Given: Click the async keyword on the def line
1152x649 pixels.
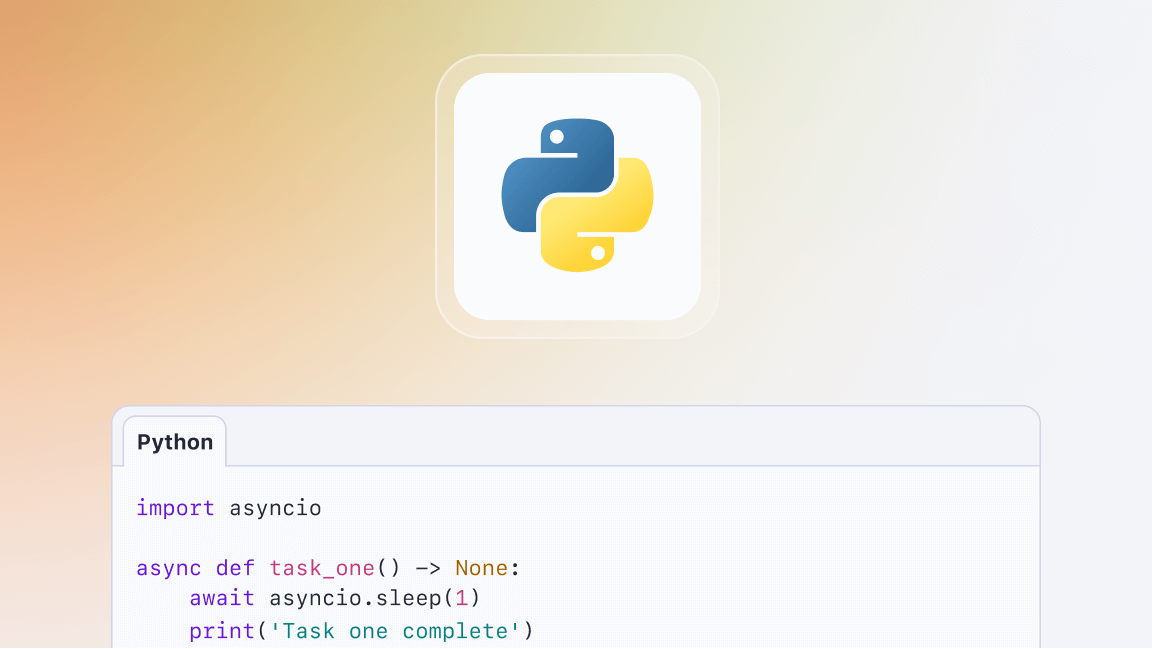Looking at the screenshot, I should 168,568.
